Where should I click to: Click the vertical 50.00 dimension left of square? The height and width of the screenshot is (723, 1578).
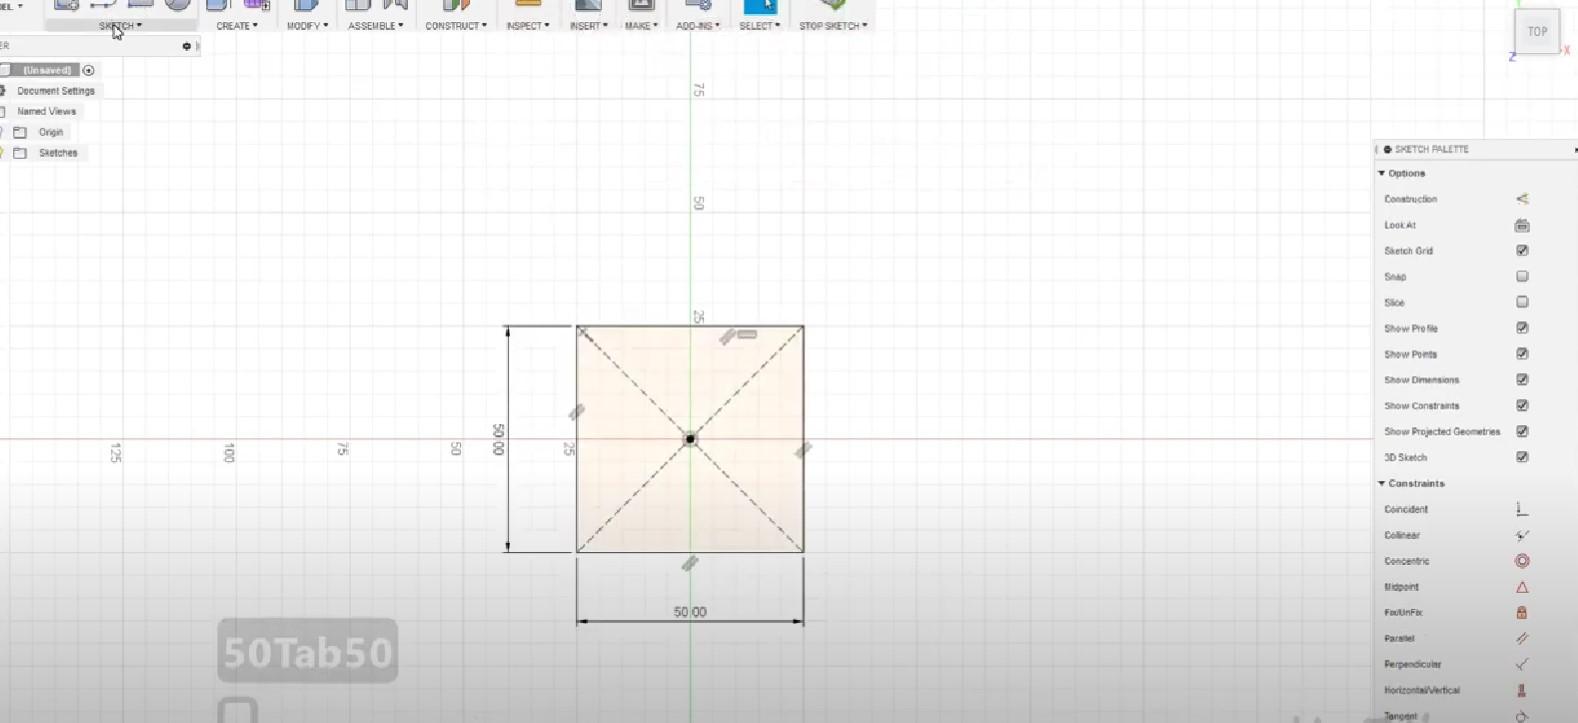(x=498, y=439)
